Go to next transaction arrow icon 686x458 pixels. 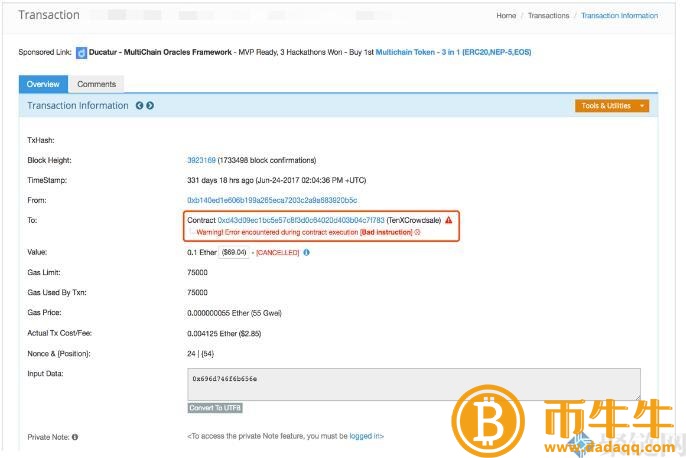(150, 105)
